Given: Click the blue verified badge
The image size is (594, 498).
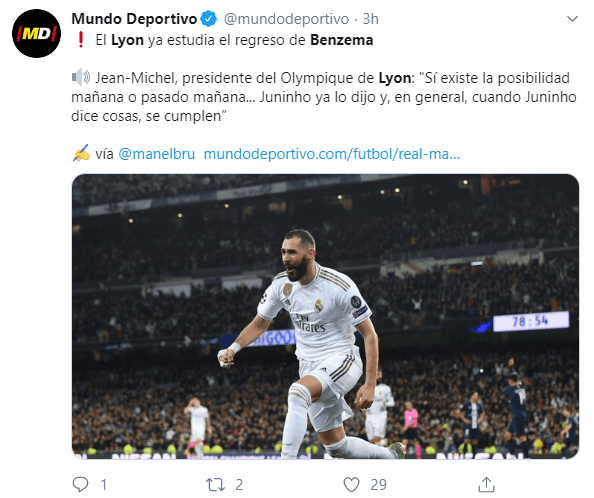Looking at the screenshot, I should click(x=209, y=19).
